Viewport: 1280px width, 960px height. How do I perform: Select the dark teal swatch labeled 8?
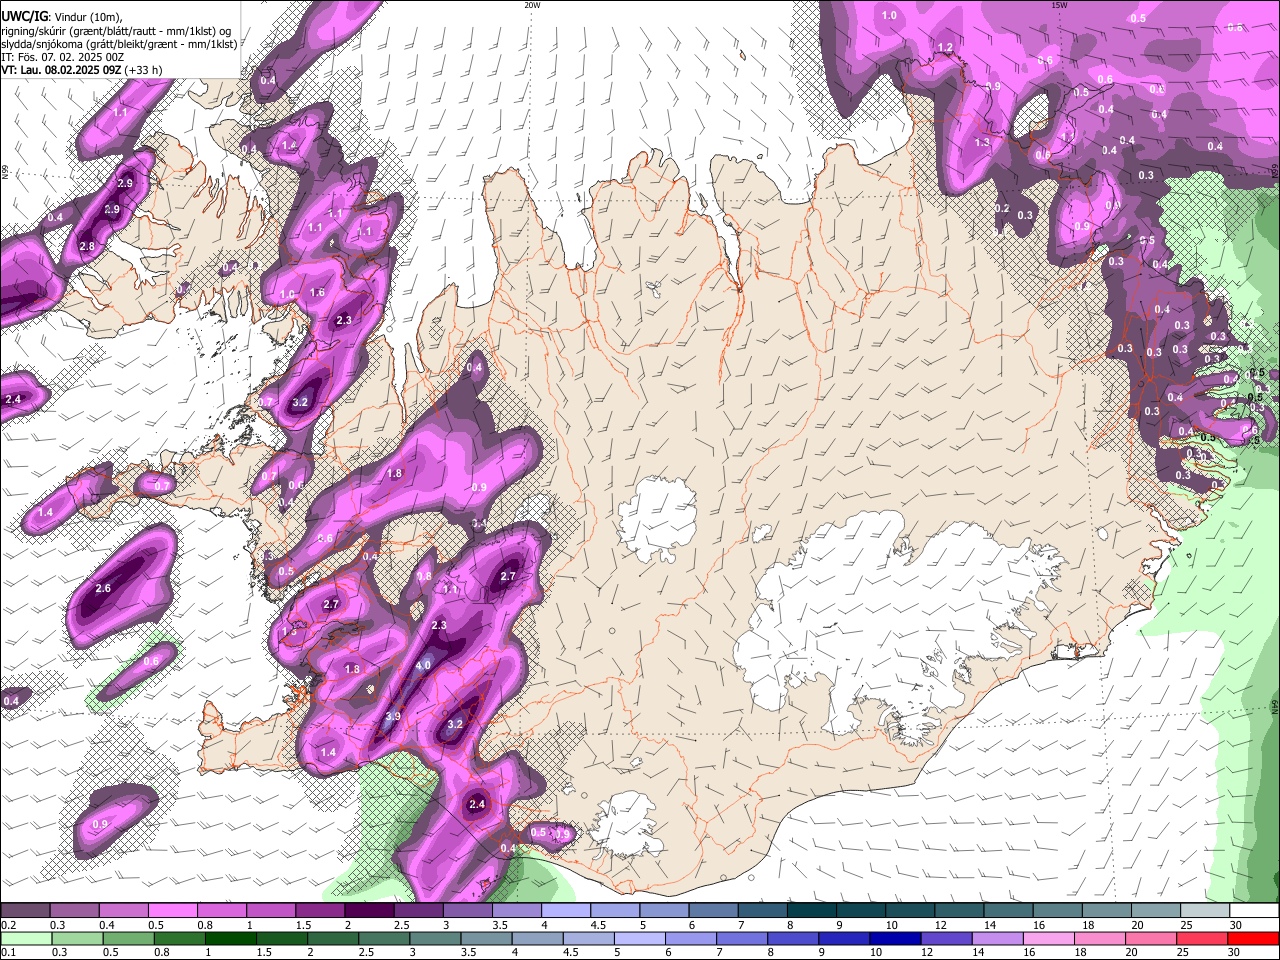click(811, 911)
